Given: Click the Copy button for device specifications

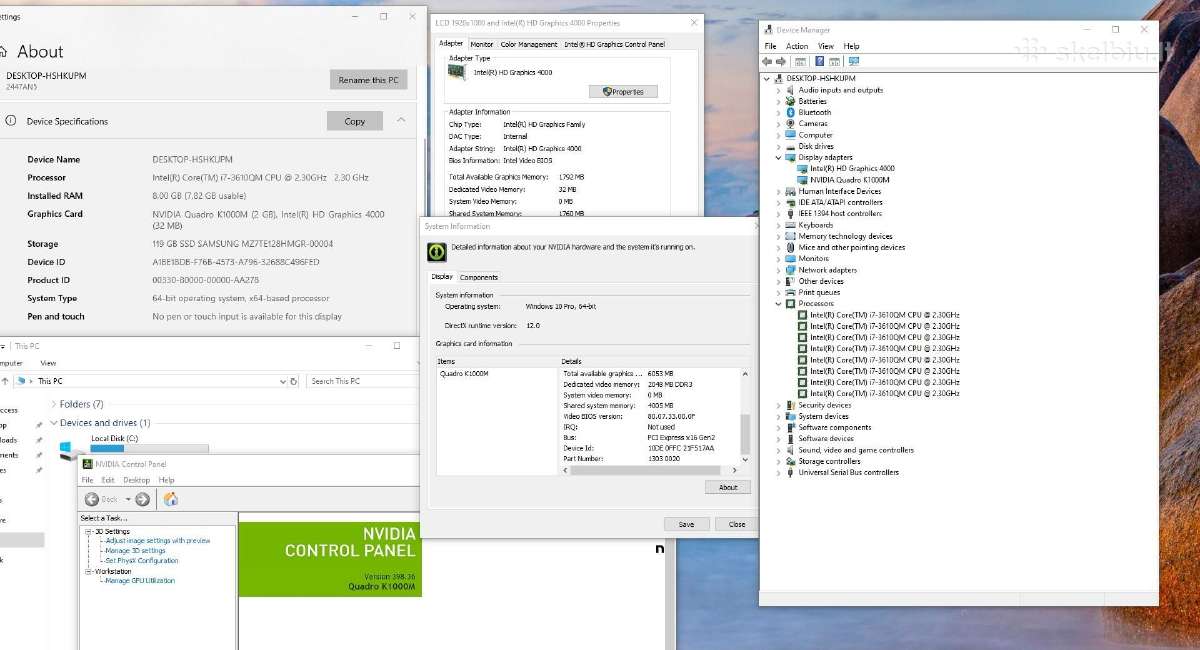Looking at the screenshot, I should [355, 121].
